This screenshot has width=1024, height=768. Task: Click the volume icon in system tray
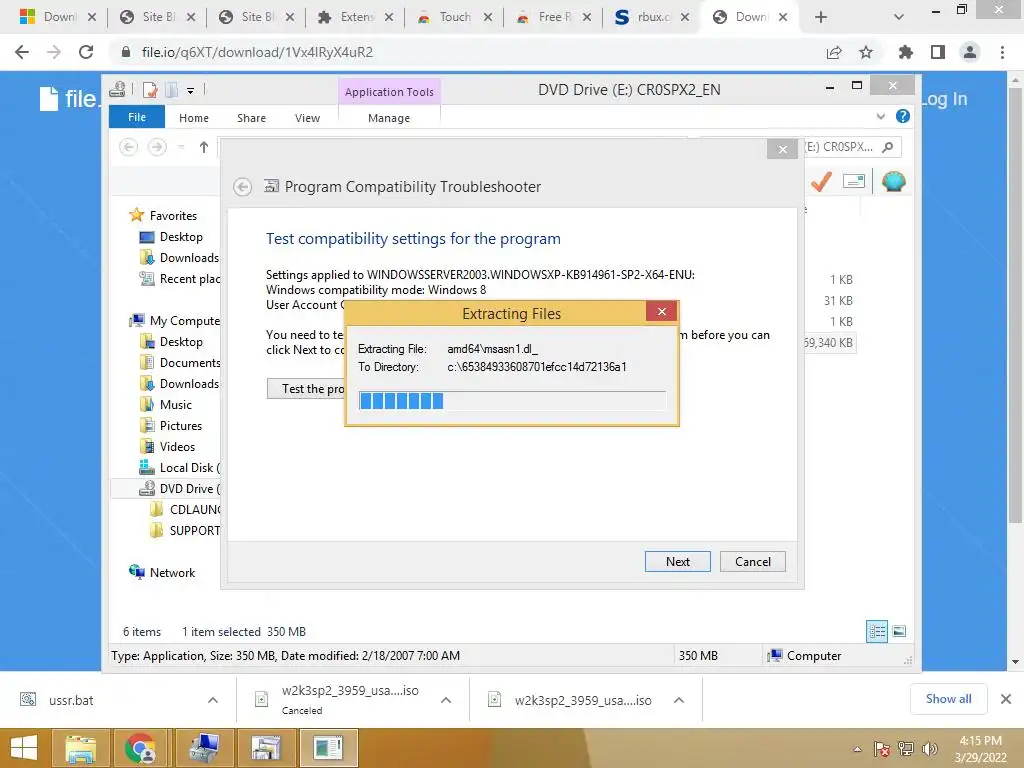(x=930, y=748)
